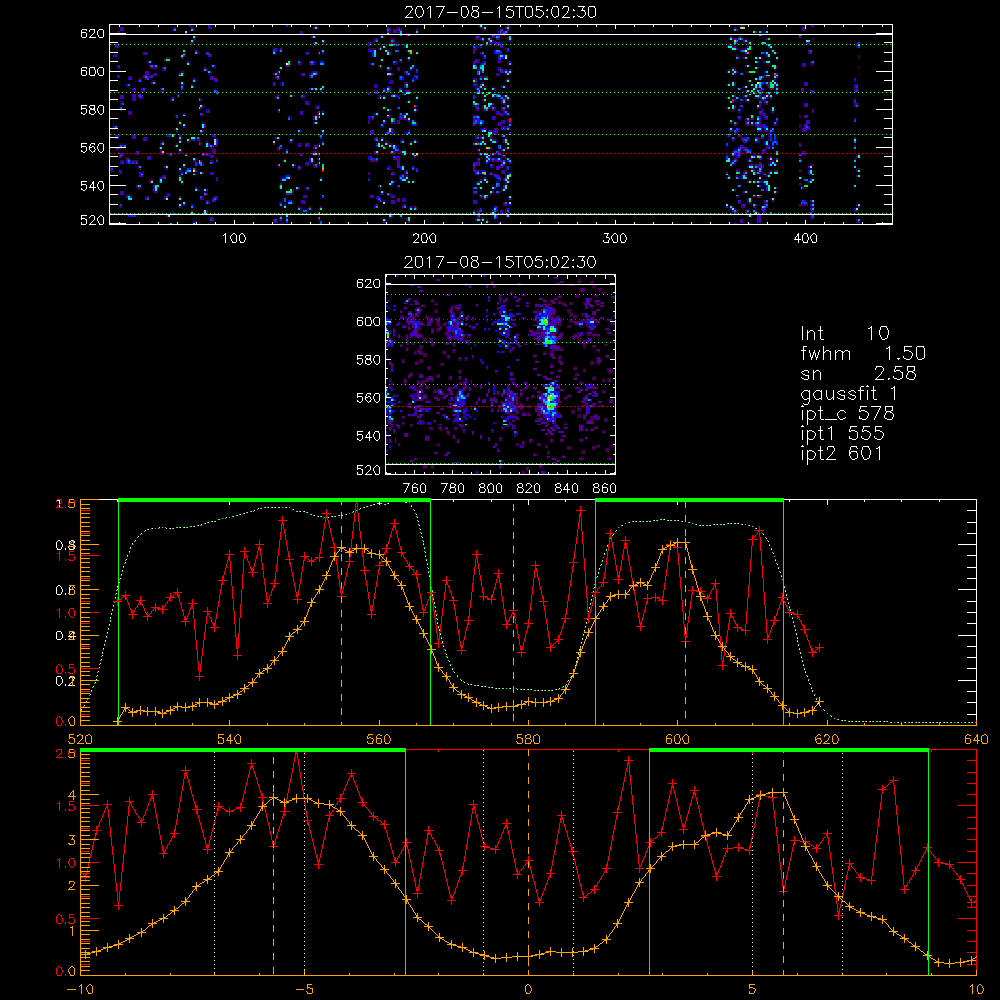Click x-axis label 300 on top plot
The width and height of the screenshot is (1000, 1000).
click(x=615, y=239)
